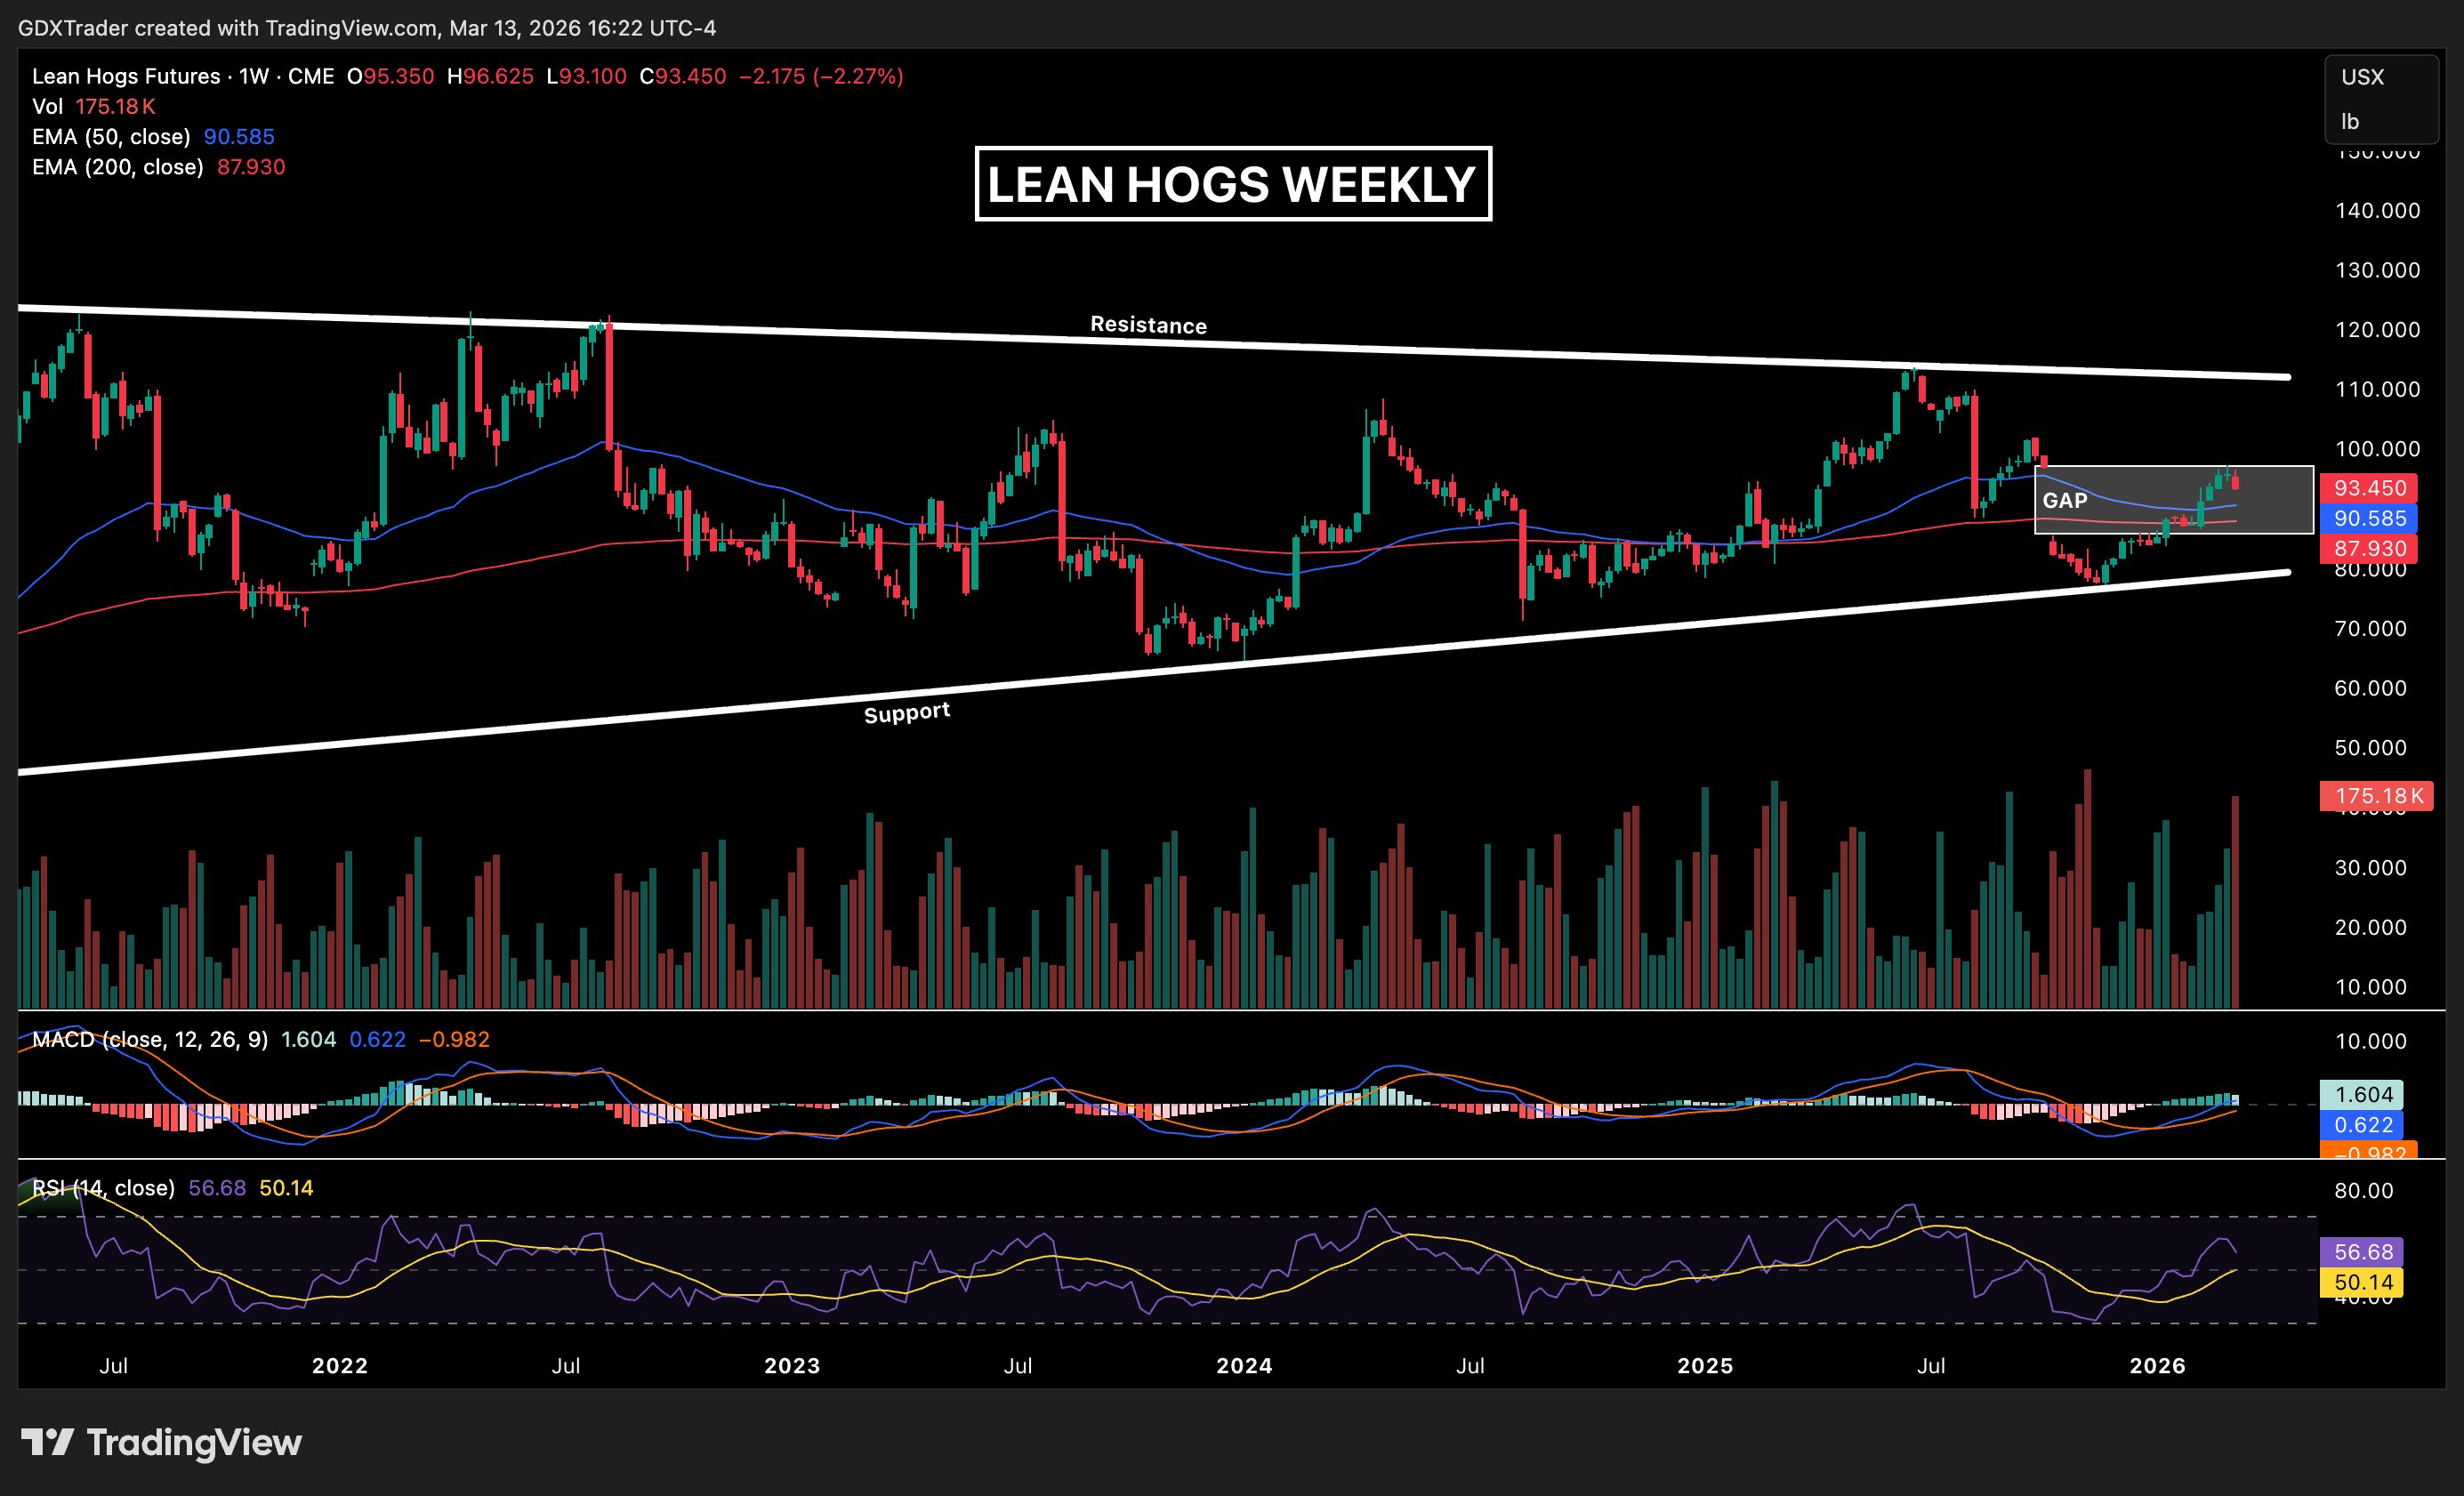The image size is (2464, 1496).
Task: Click the TradingView logo at bottom left
Action: [160, 1441]
